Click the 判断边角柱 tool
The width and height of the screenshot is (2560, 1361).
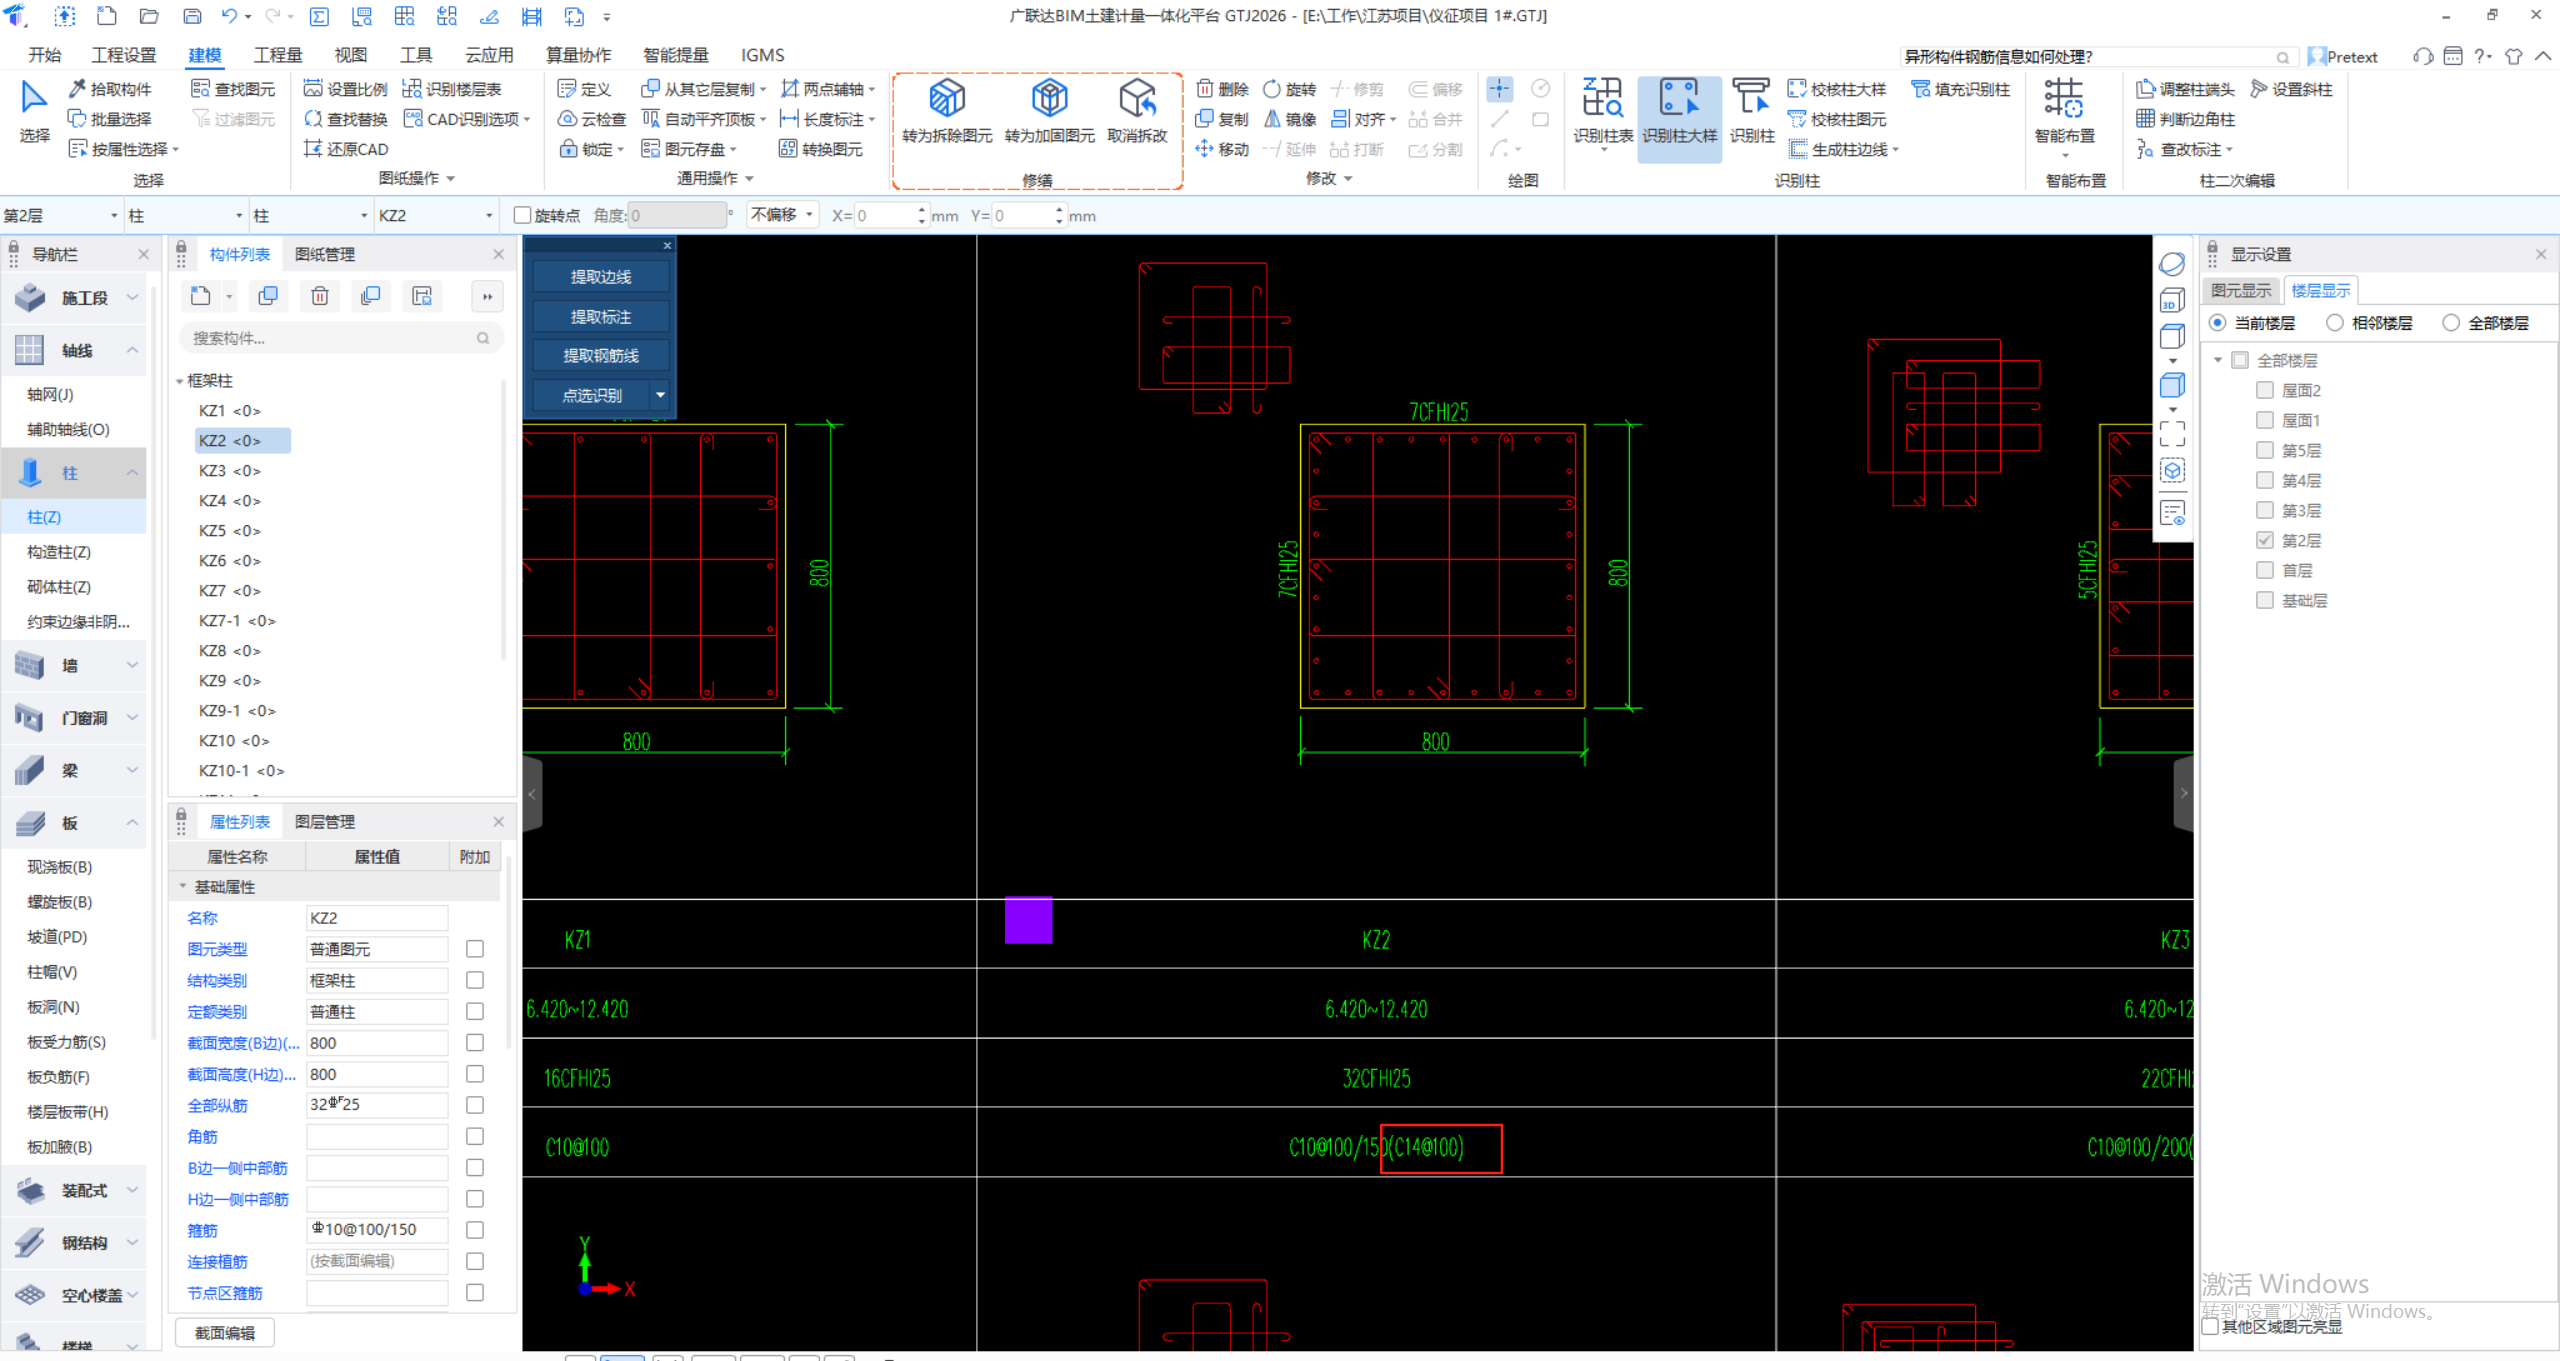pos(2185,119)
